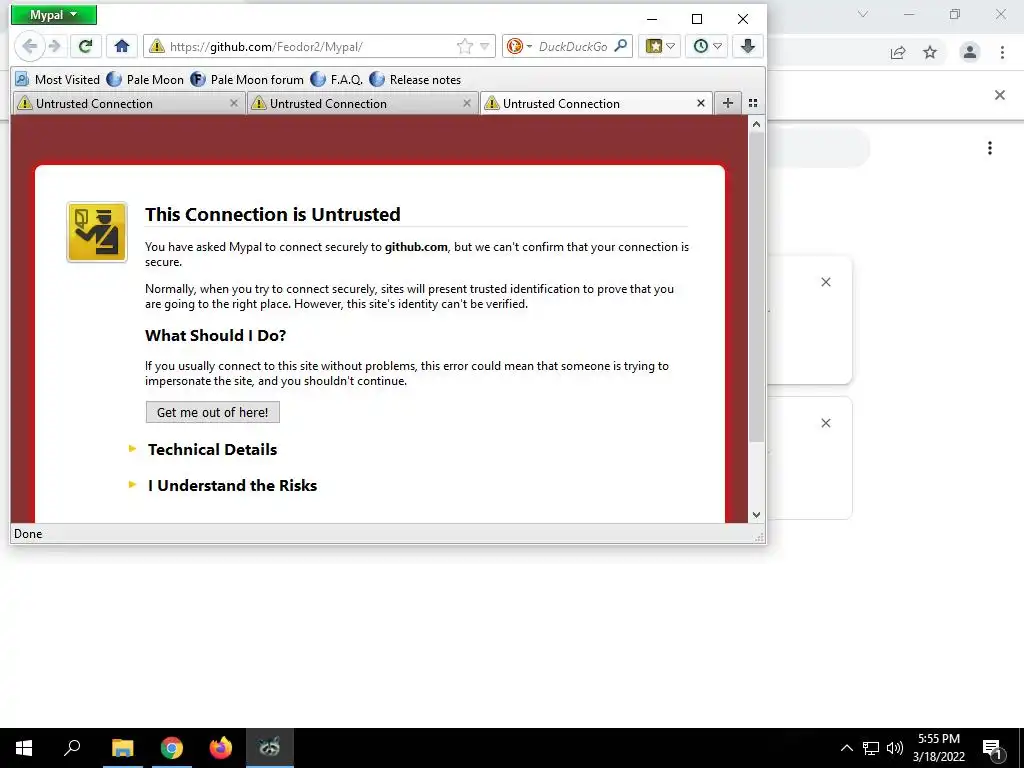Switch to Google Chrome in the taskbar
1024x768 pixels.
coord(172,748)
